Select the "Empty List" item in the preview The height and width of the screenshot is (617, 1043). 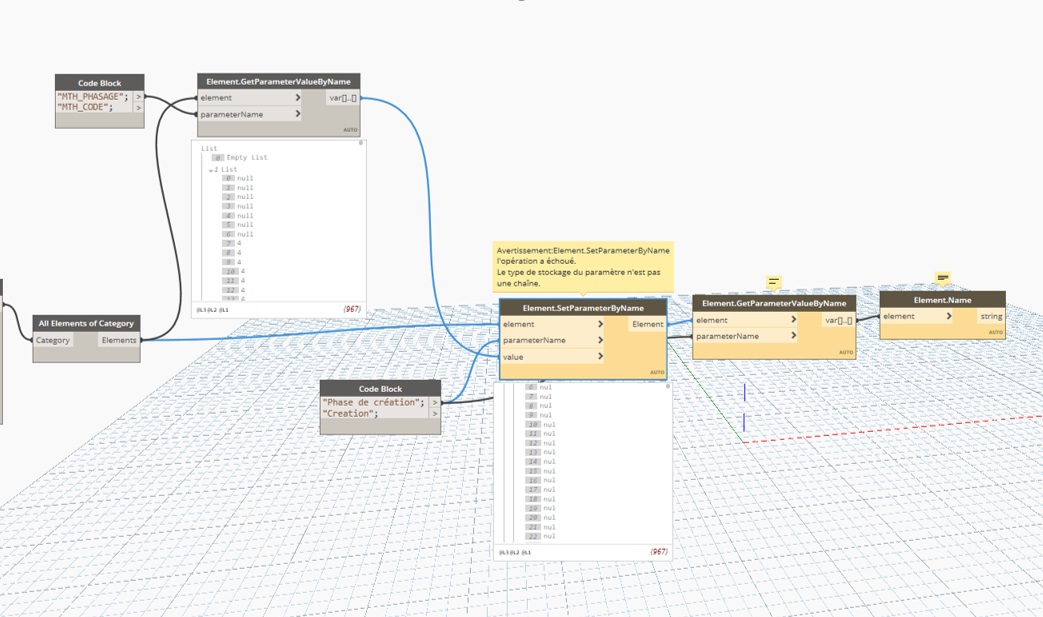[x=246, y=158]
